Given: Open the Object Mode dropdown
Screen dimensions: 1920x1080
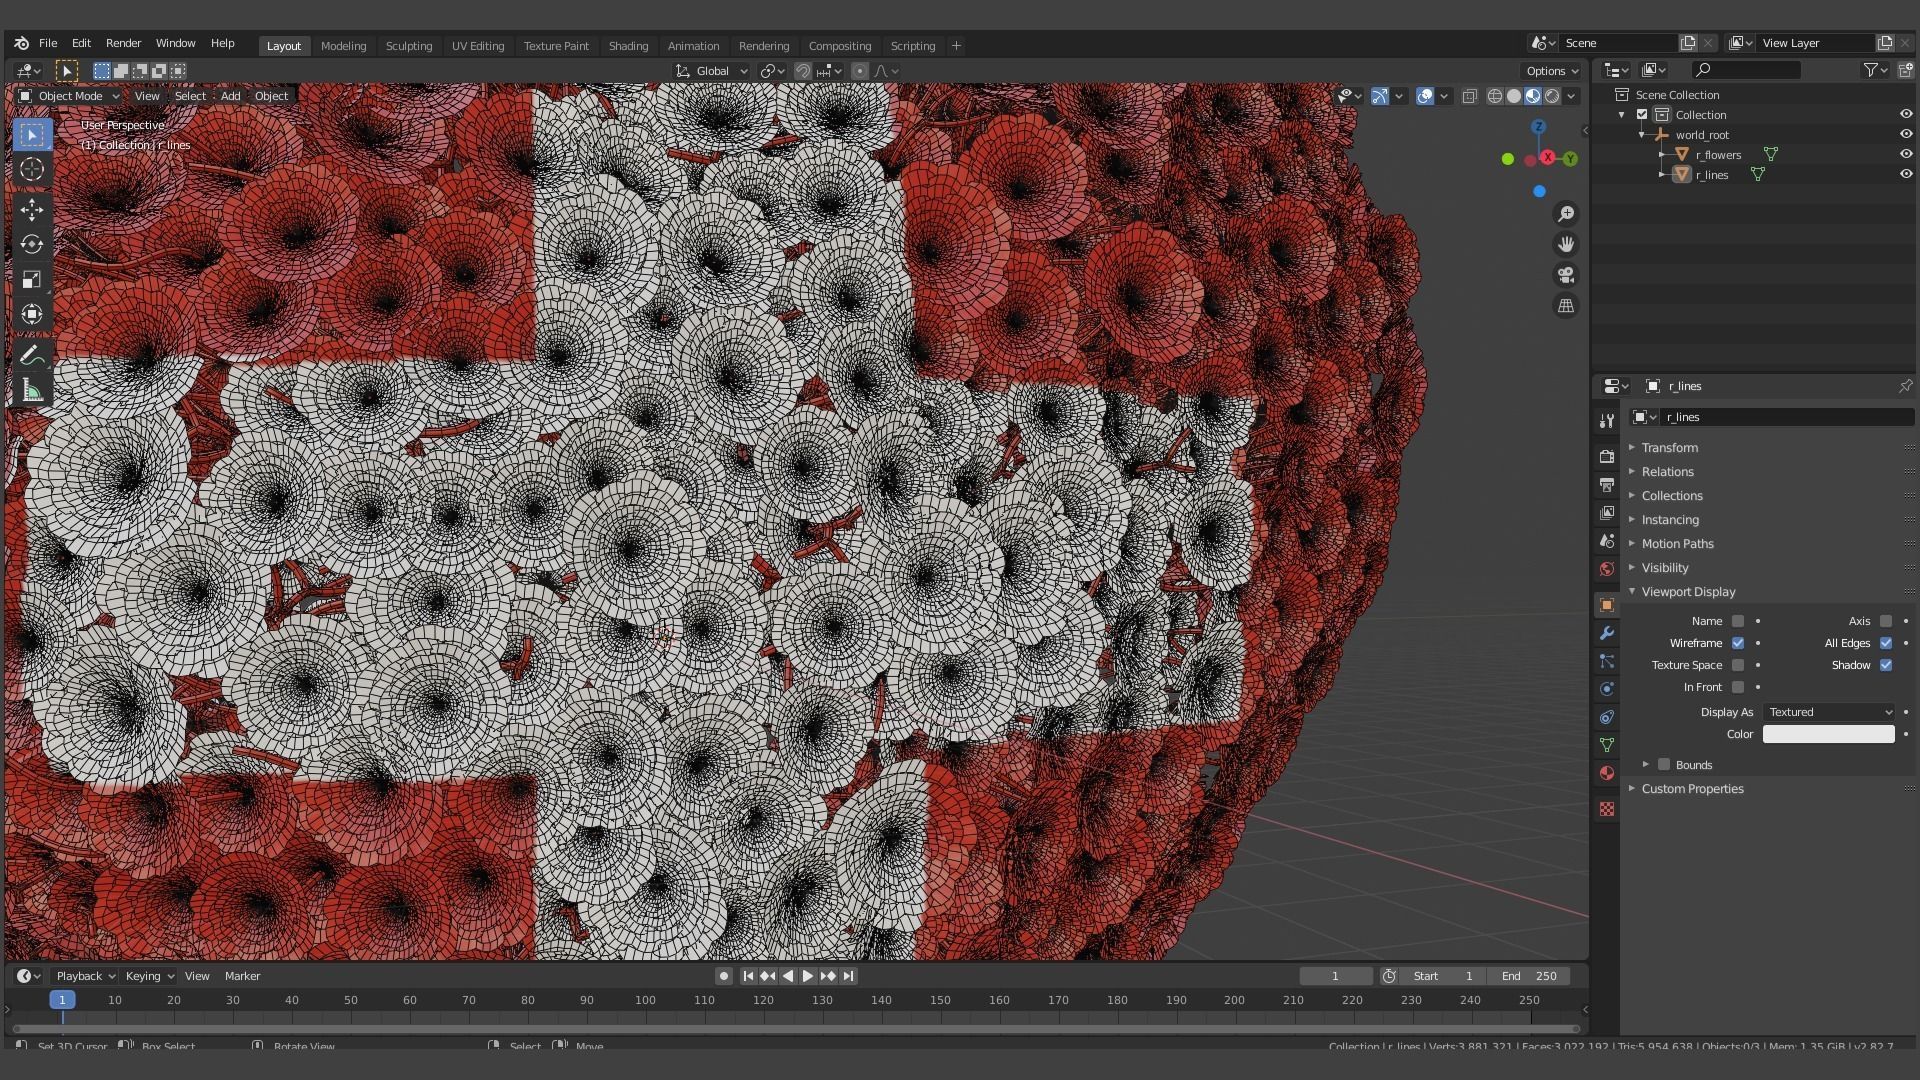Looking at the screenshot, I should coord(69,96).
